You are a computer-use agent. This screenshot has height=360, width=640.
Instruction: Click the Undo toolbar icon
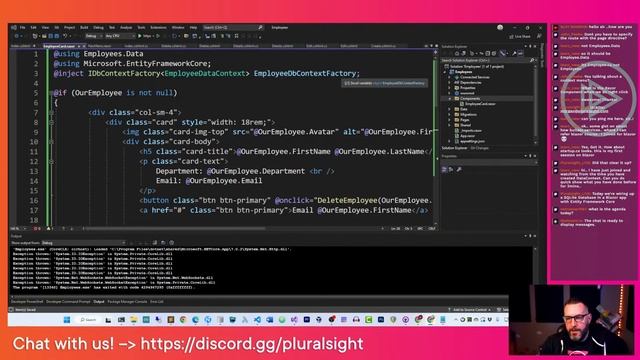(x=65, y=36)
